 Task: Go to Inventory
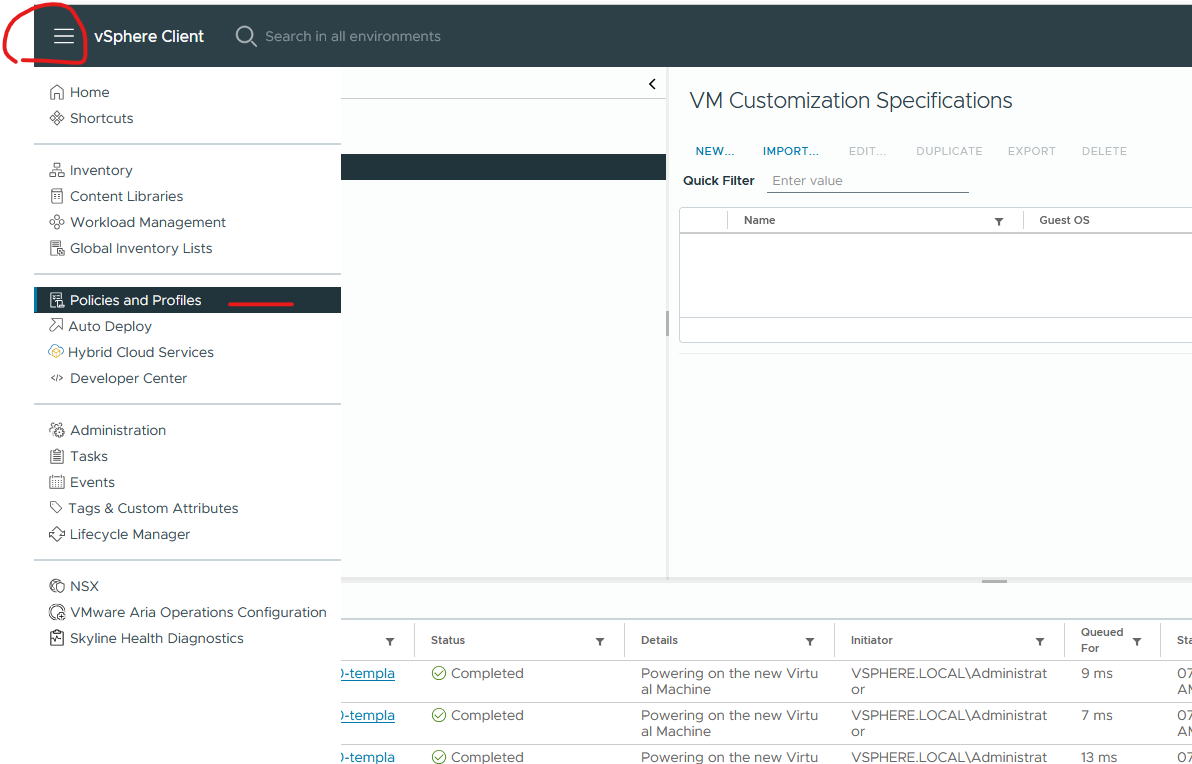click(x=101, y=170)
